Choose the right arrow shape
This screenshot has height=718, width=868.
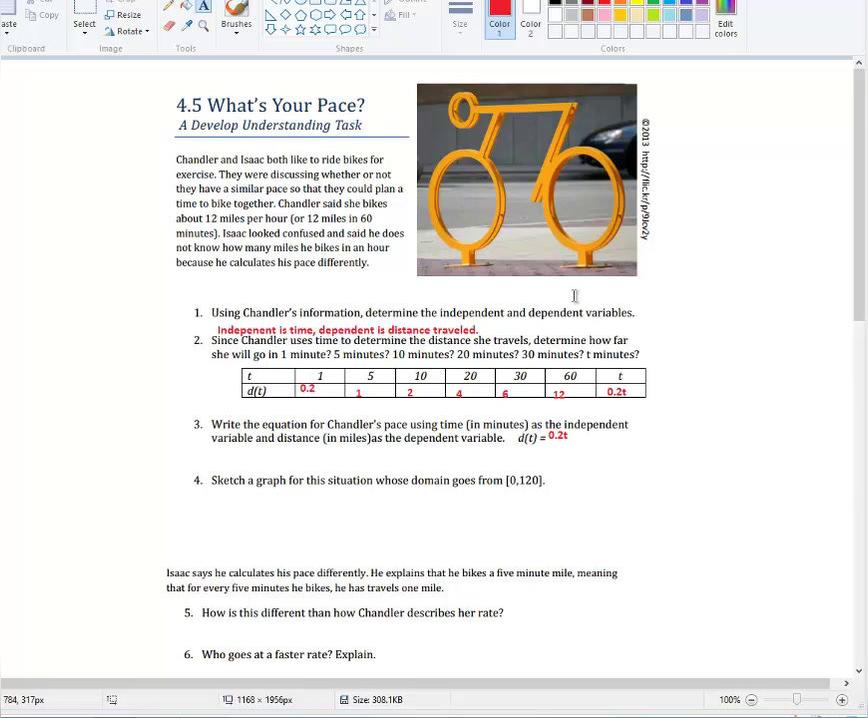330,15
